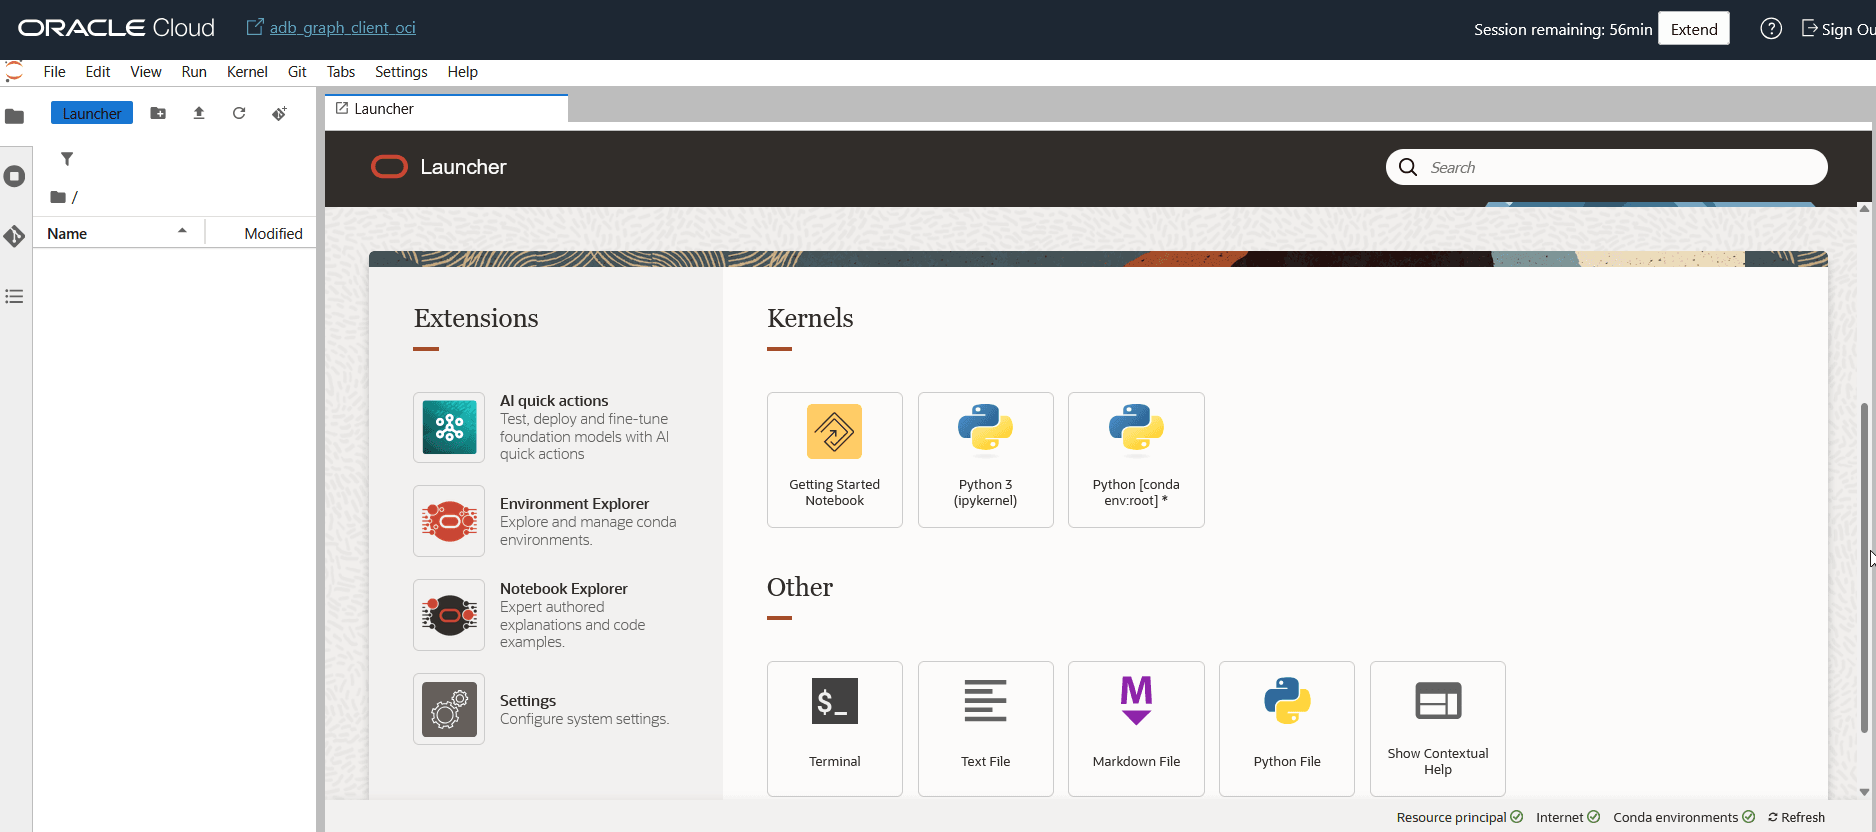Click the Extensions section heading

click(476, 318)
